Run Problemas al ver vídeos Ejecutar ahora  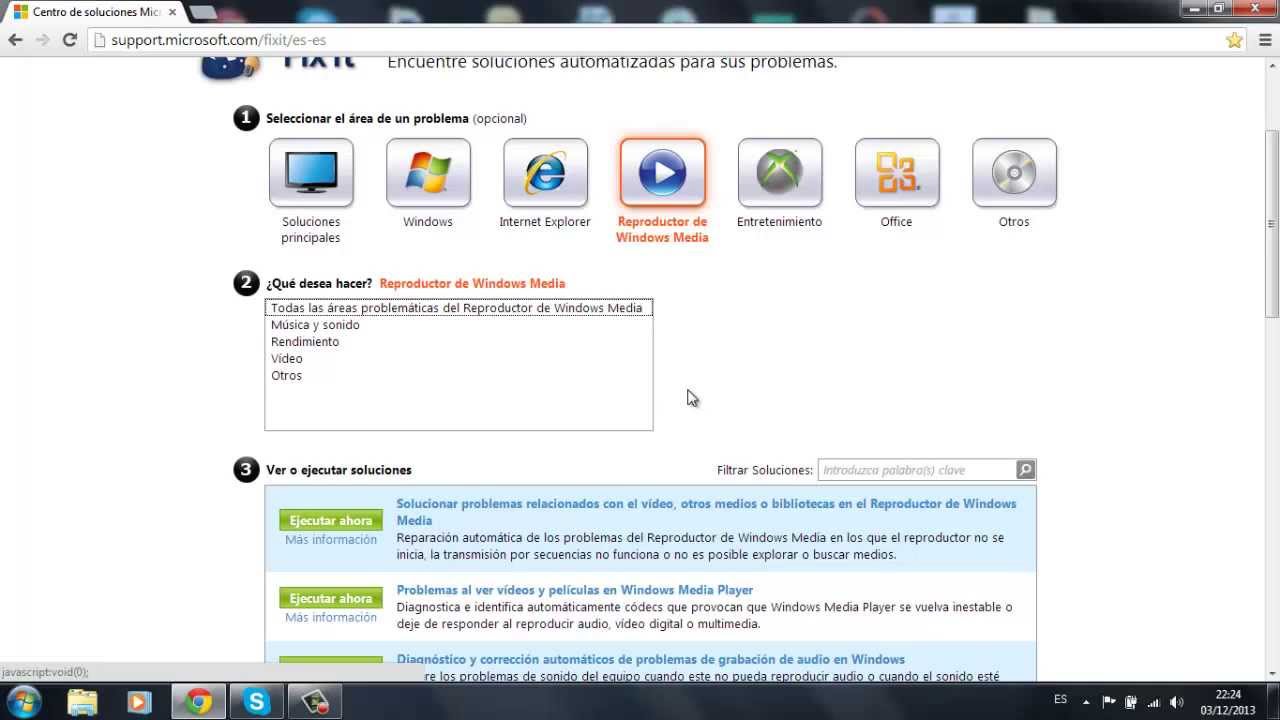click(331, 598)
